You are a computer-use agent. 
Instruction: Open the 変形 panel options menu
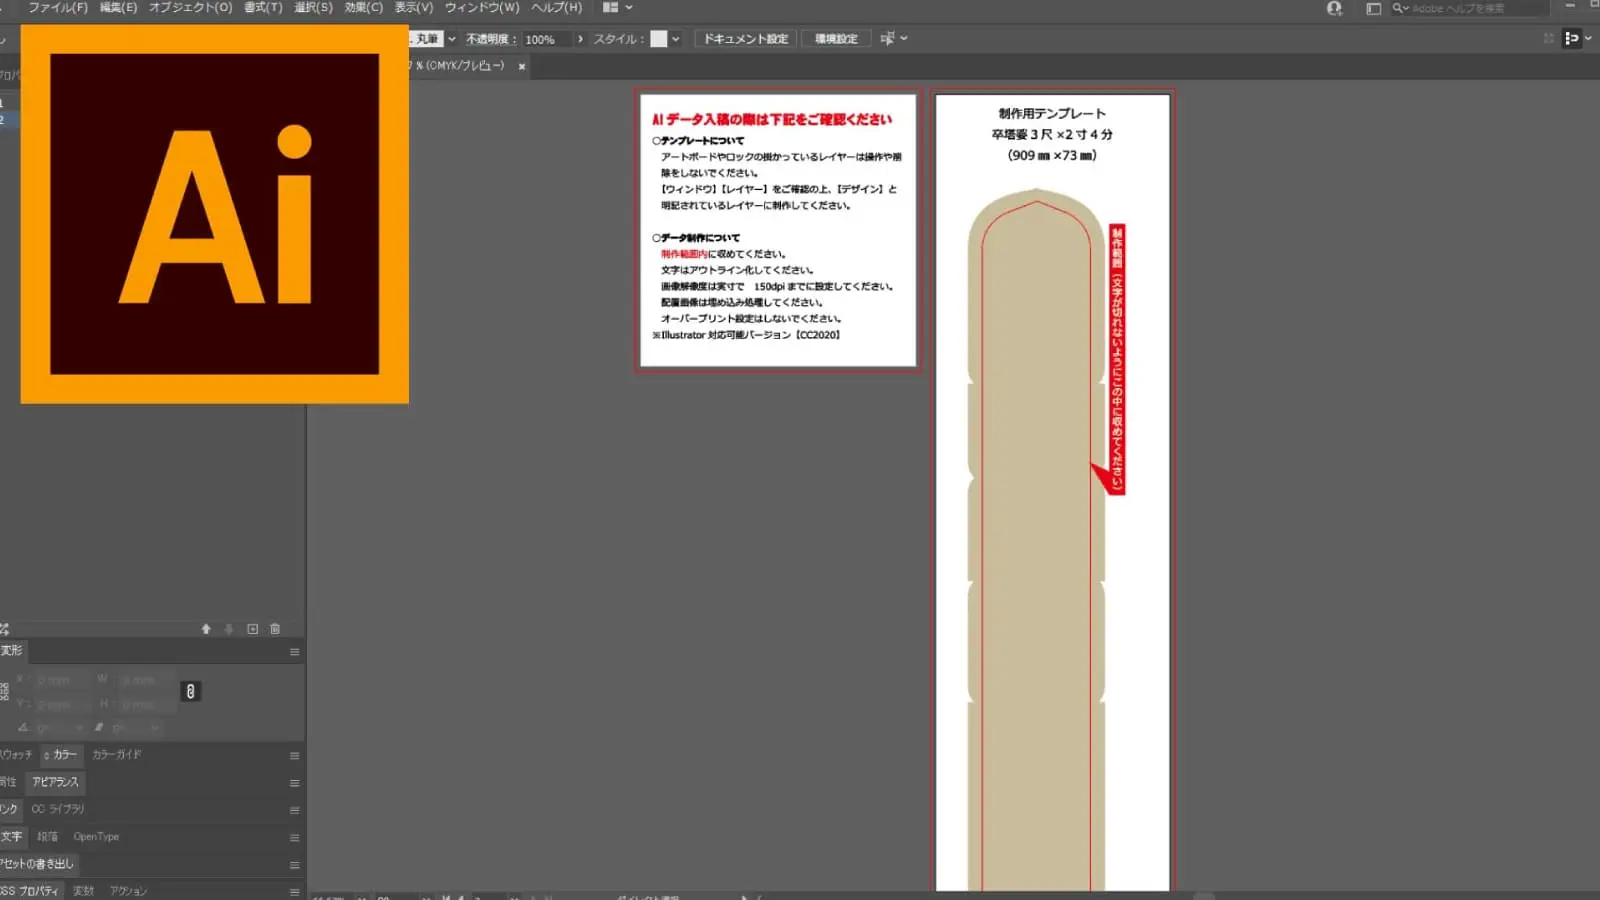click(294, 652)
